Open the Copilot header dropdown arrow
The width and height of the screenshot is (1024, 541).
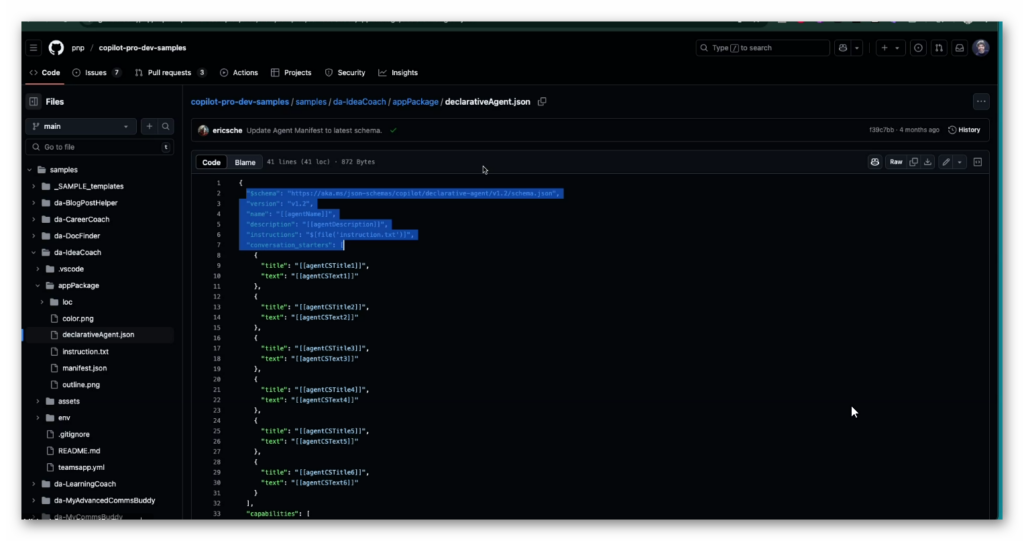[857, 48]
